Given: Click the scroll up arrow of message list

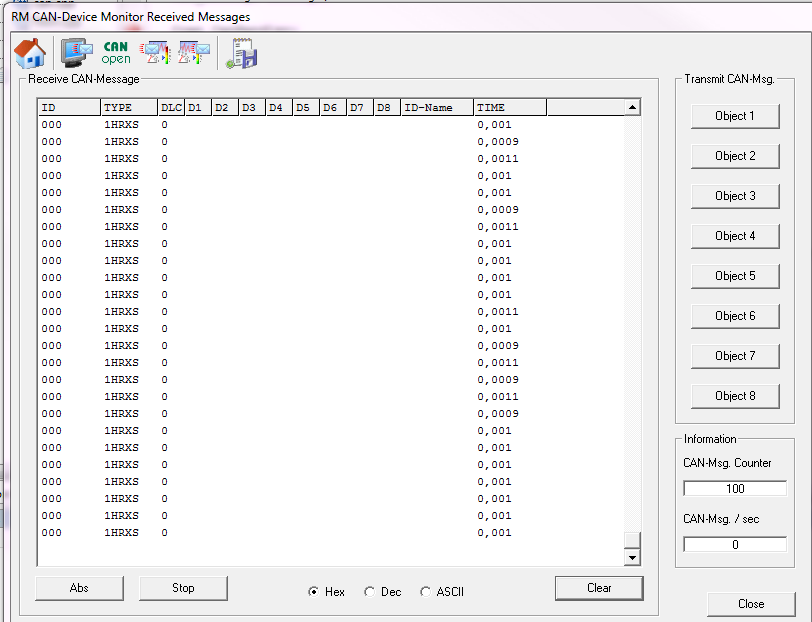Looking at the screenshot, I should (x=632, y=107).
